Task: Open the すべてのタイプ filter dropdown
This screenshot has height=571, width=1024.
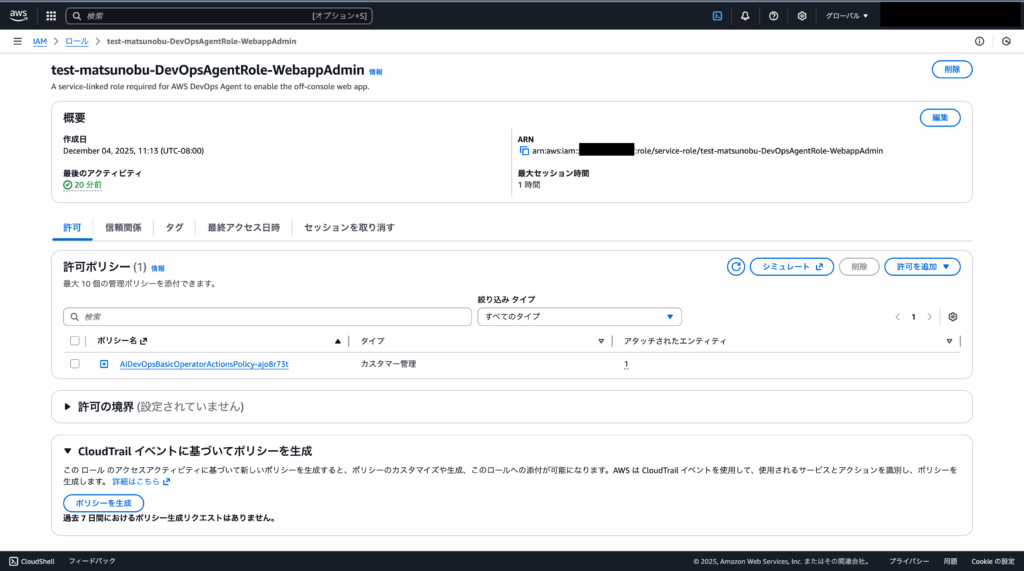Action: (x=580, y=317)
